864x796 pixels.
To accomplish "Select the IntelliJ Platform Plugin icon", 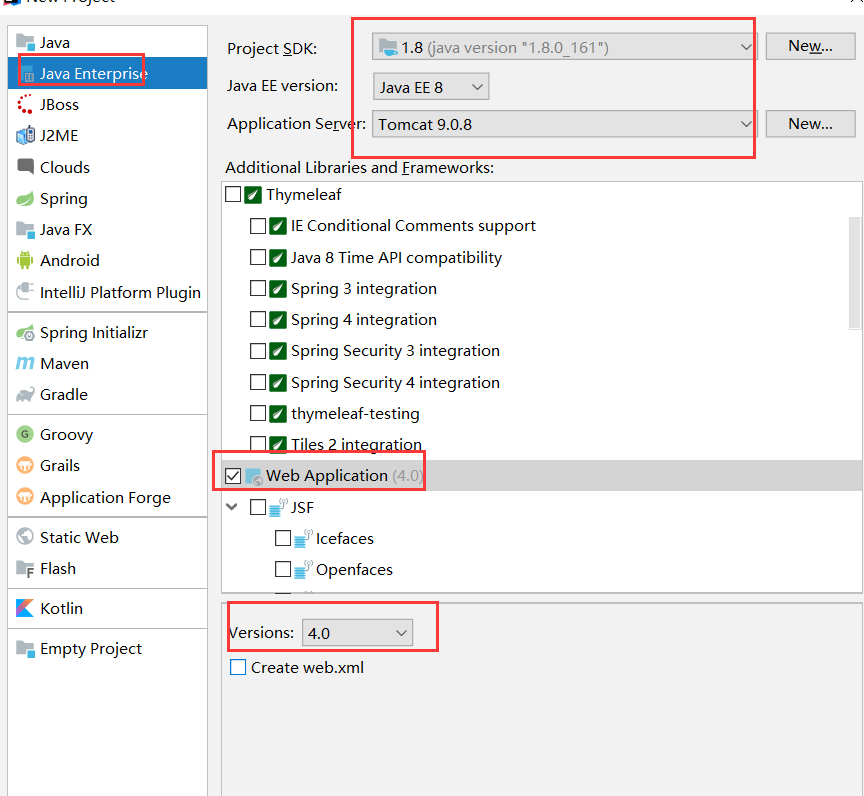I will point(25,291).
